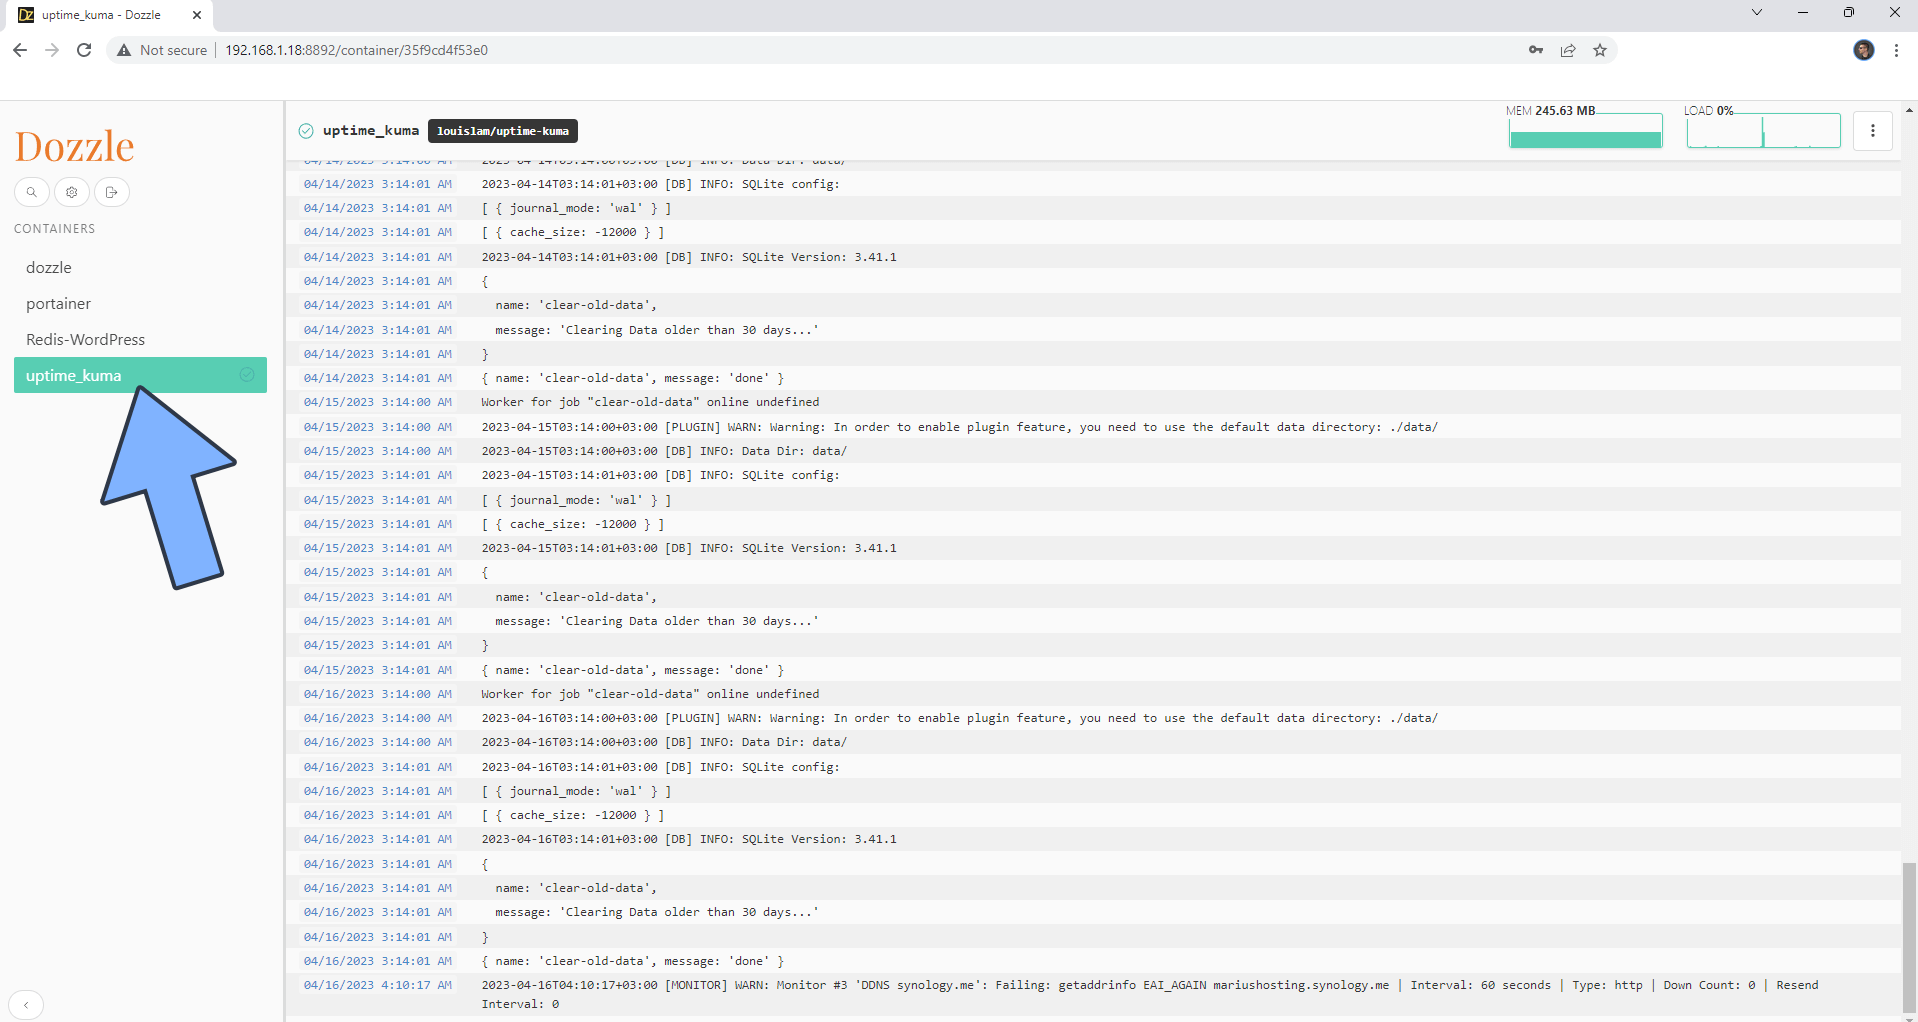Click the check-circle icon on uptime_kuma sidebar row
This screenshot has width=1918, height=1022.
coord(247,375)
